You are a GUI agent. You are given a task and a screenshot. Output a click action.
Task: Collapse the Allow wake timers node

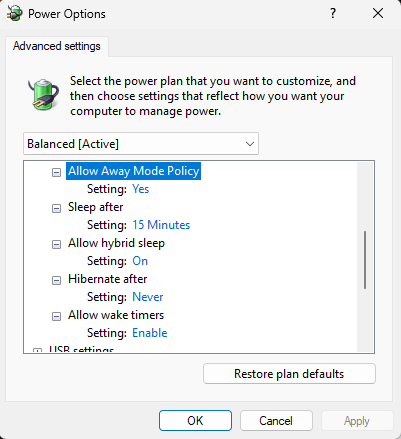[x=57, y=316]
